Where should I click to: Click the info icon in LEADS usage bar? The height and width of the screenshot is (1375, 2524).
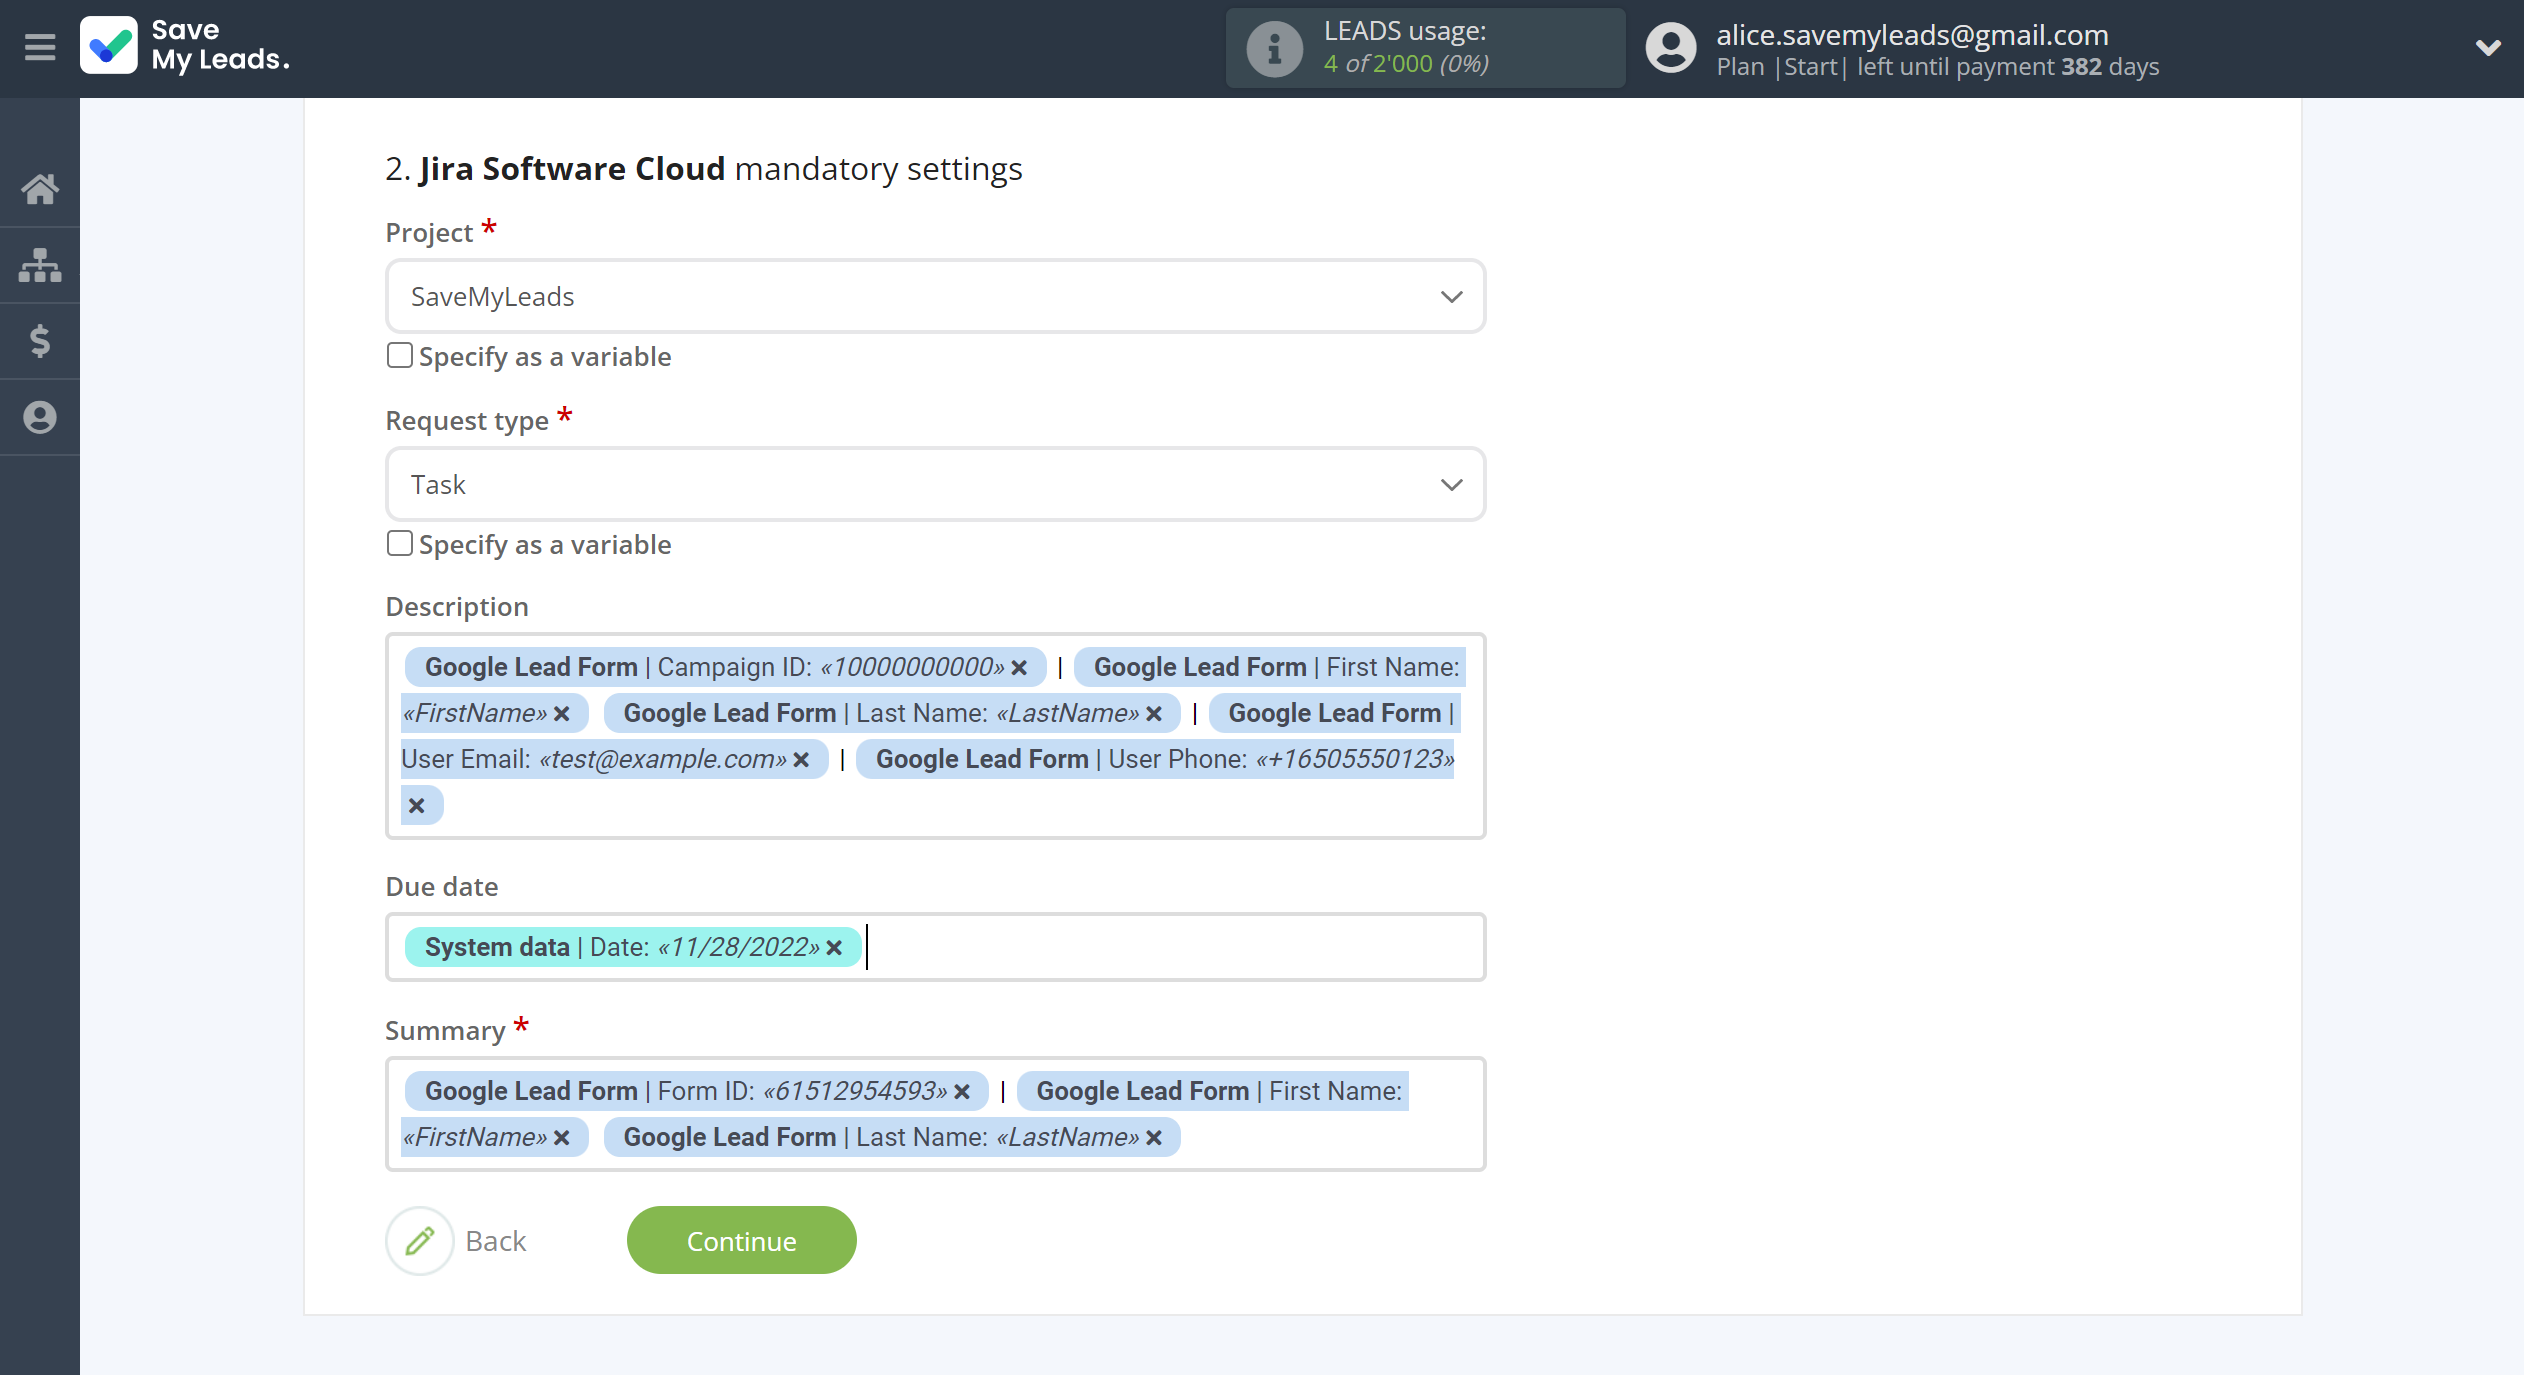1271,47
